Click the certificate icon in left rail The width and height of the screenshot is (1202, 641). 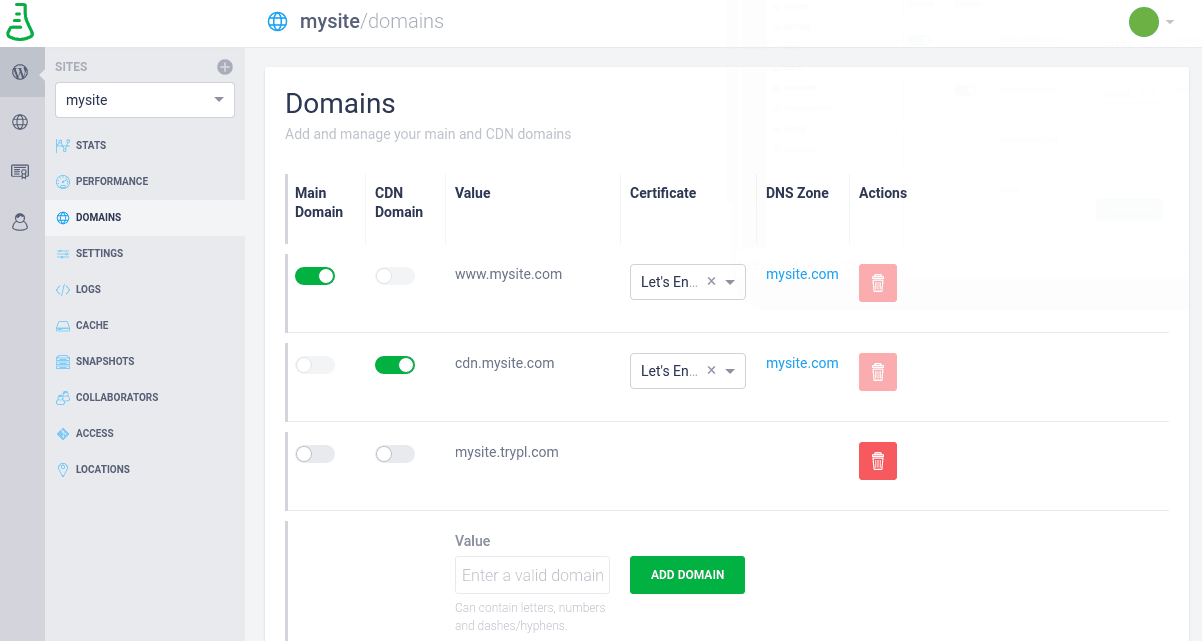pos(20,172)
